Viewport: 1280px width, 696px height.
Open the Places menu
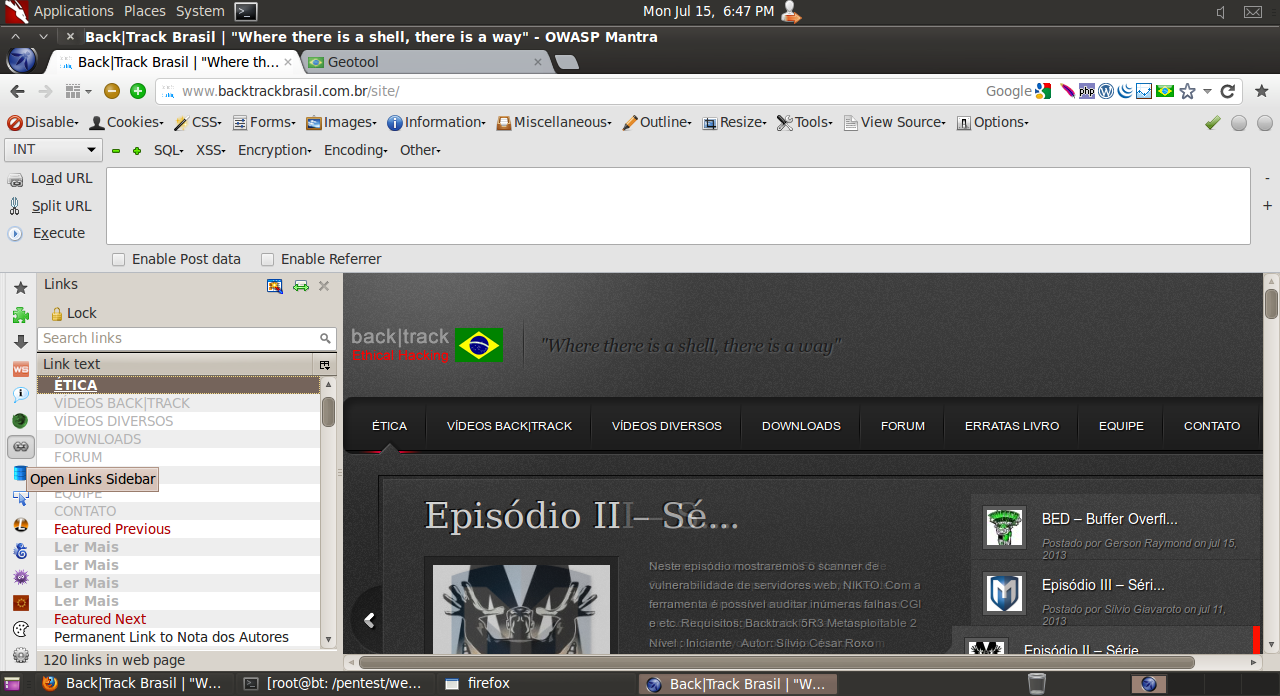point(145,11)
